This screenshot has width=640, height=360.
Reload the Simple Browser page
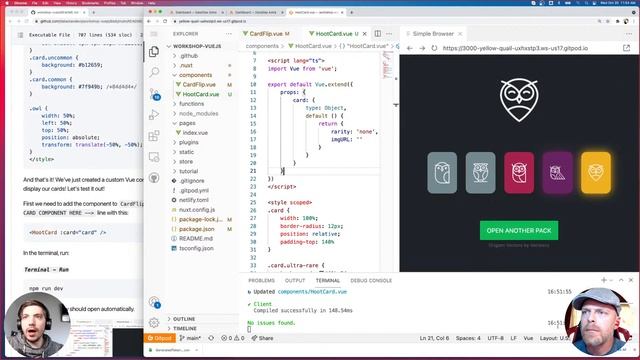tap(434, 48)
